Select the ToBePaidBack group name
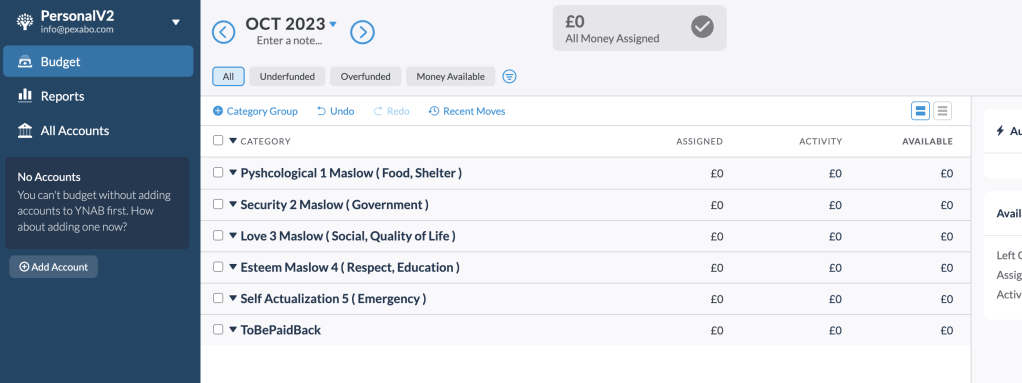 coord(281,330)
